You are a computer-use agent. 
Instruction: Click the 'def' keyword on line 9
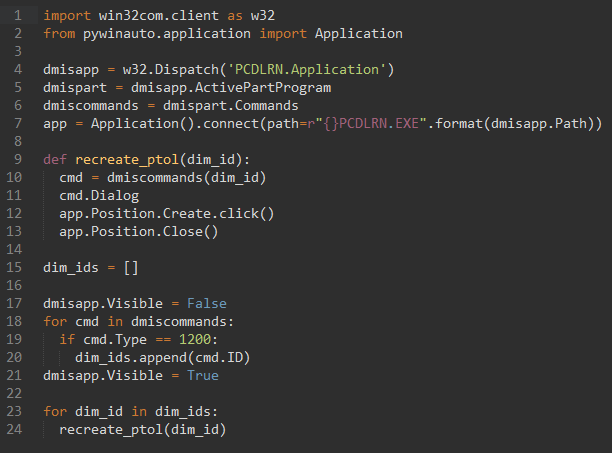click(55, 160)
